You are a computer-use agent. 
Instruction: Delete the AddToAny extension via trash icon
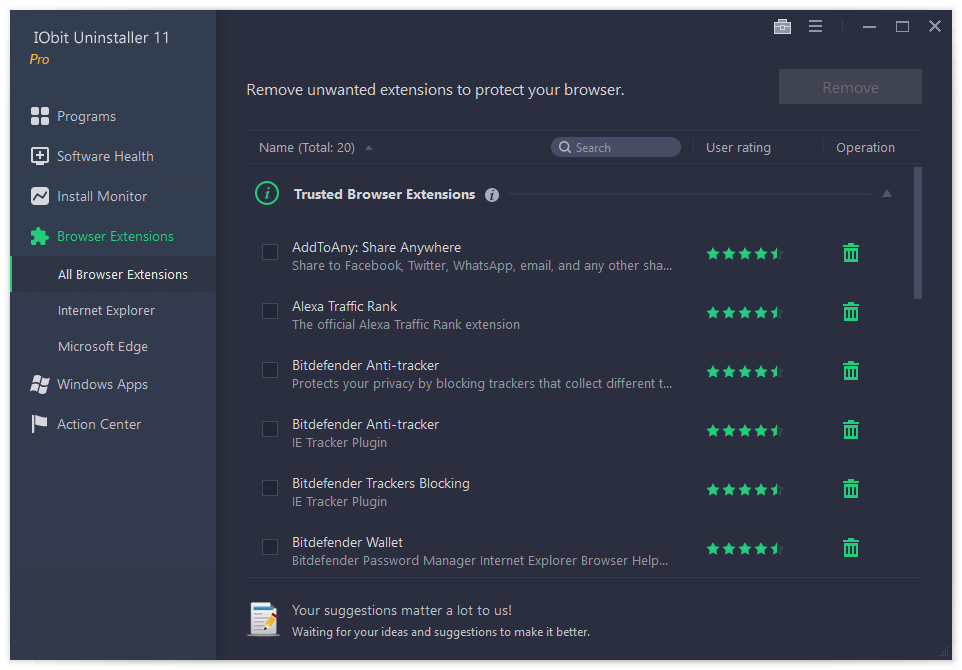coord(850,253)
